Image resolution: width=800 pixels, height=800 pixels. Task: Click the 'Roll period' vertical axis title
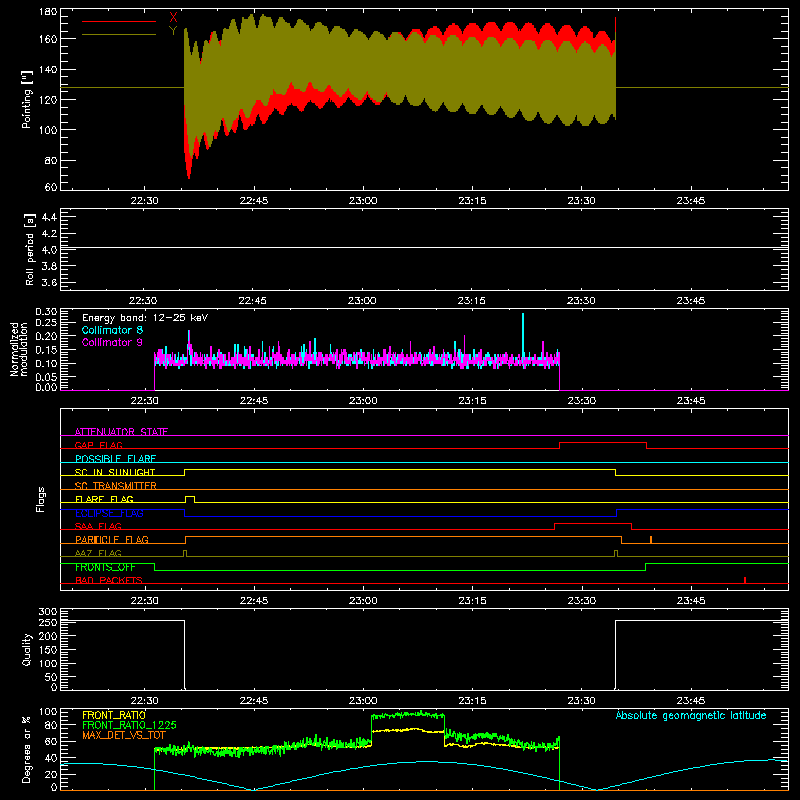(30, 249)
